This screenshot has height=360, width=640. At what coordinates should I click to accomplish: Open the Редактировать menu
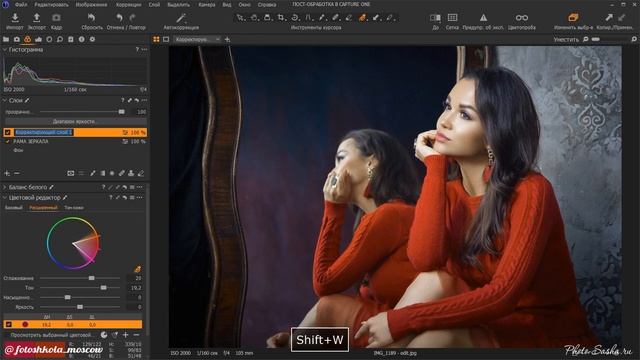pos(51,4)
